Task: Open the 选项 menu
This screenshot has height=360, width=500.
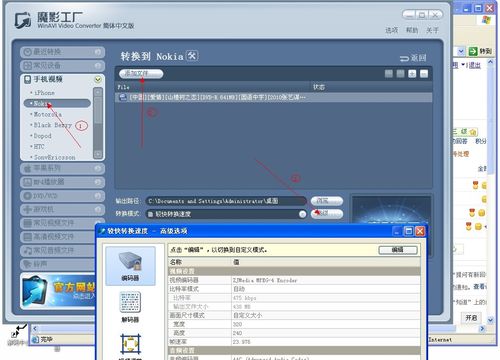Action: click(x=392, y=30)
